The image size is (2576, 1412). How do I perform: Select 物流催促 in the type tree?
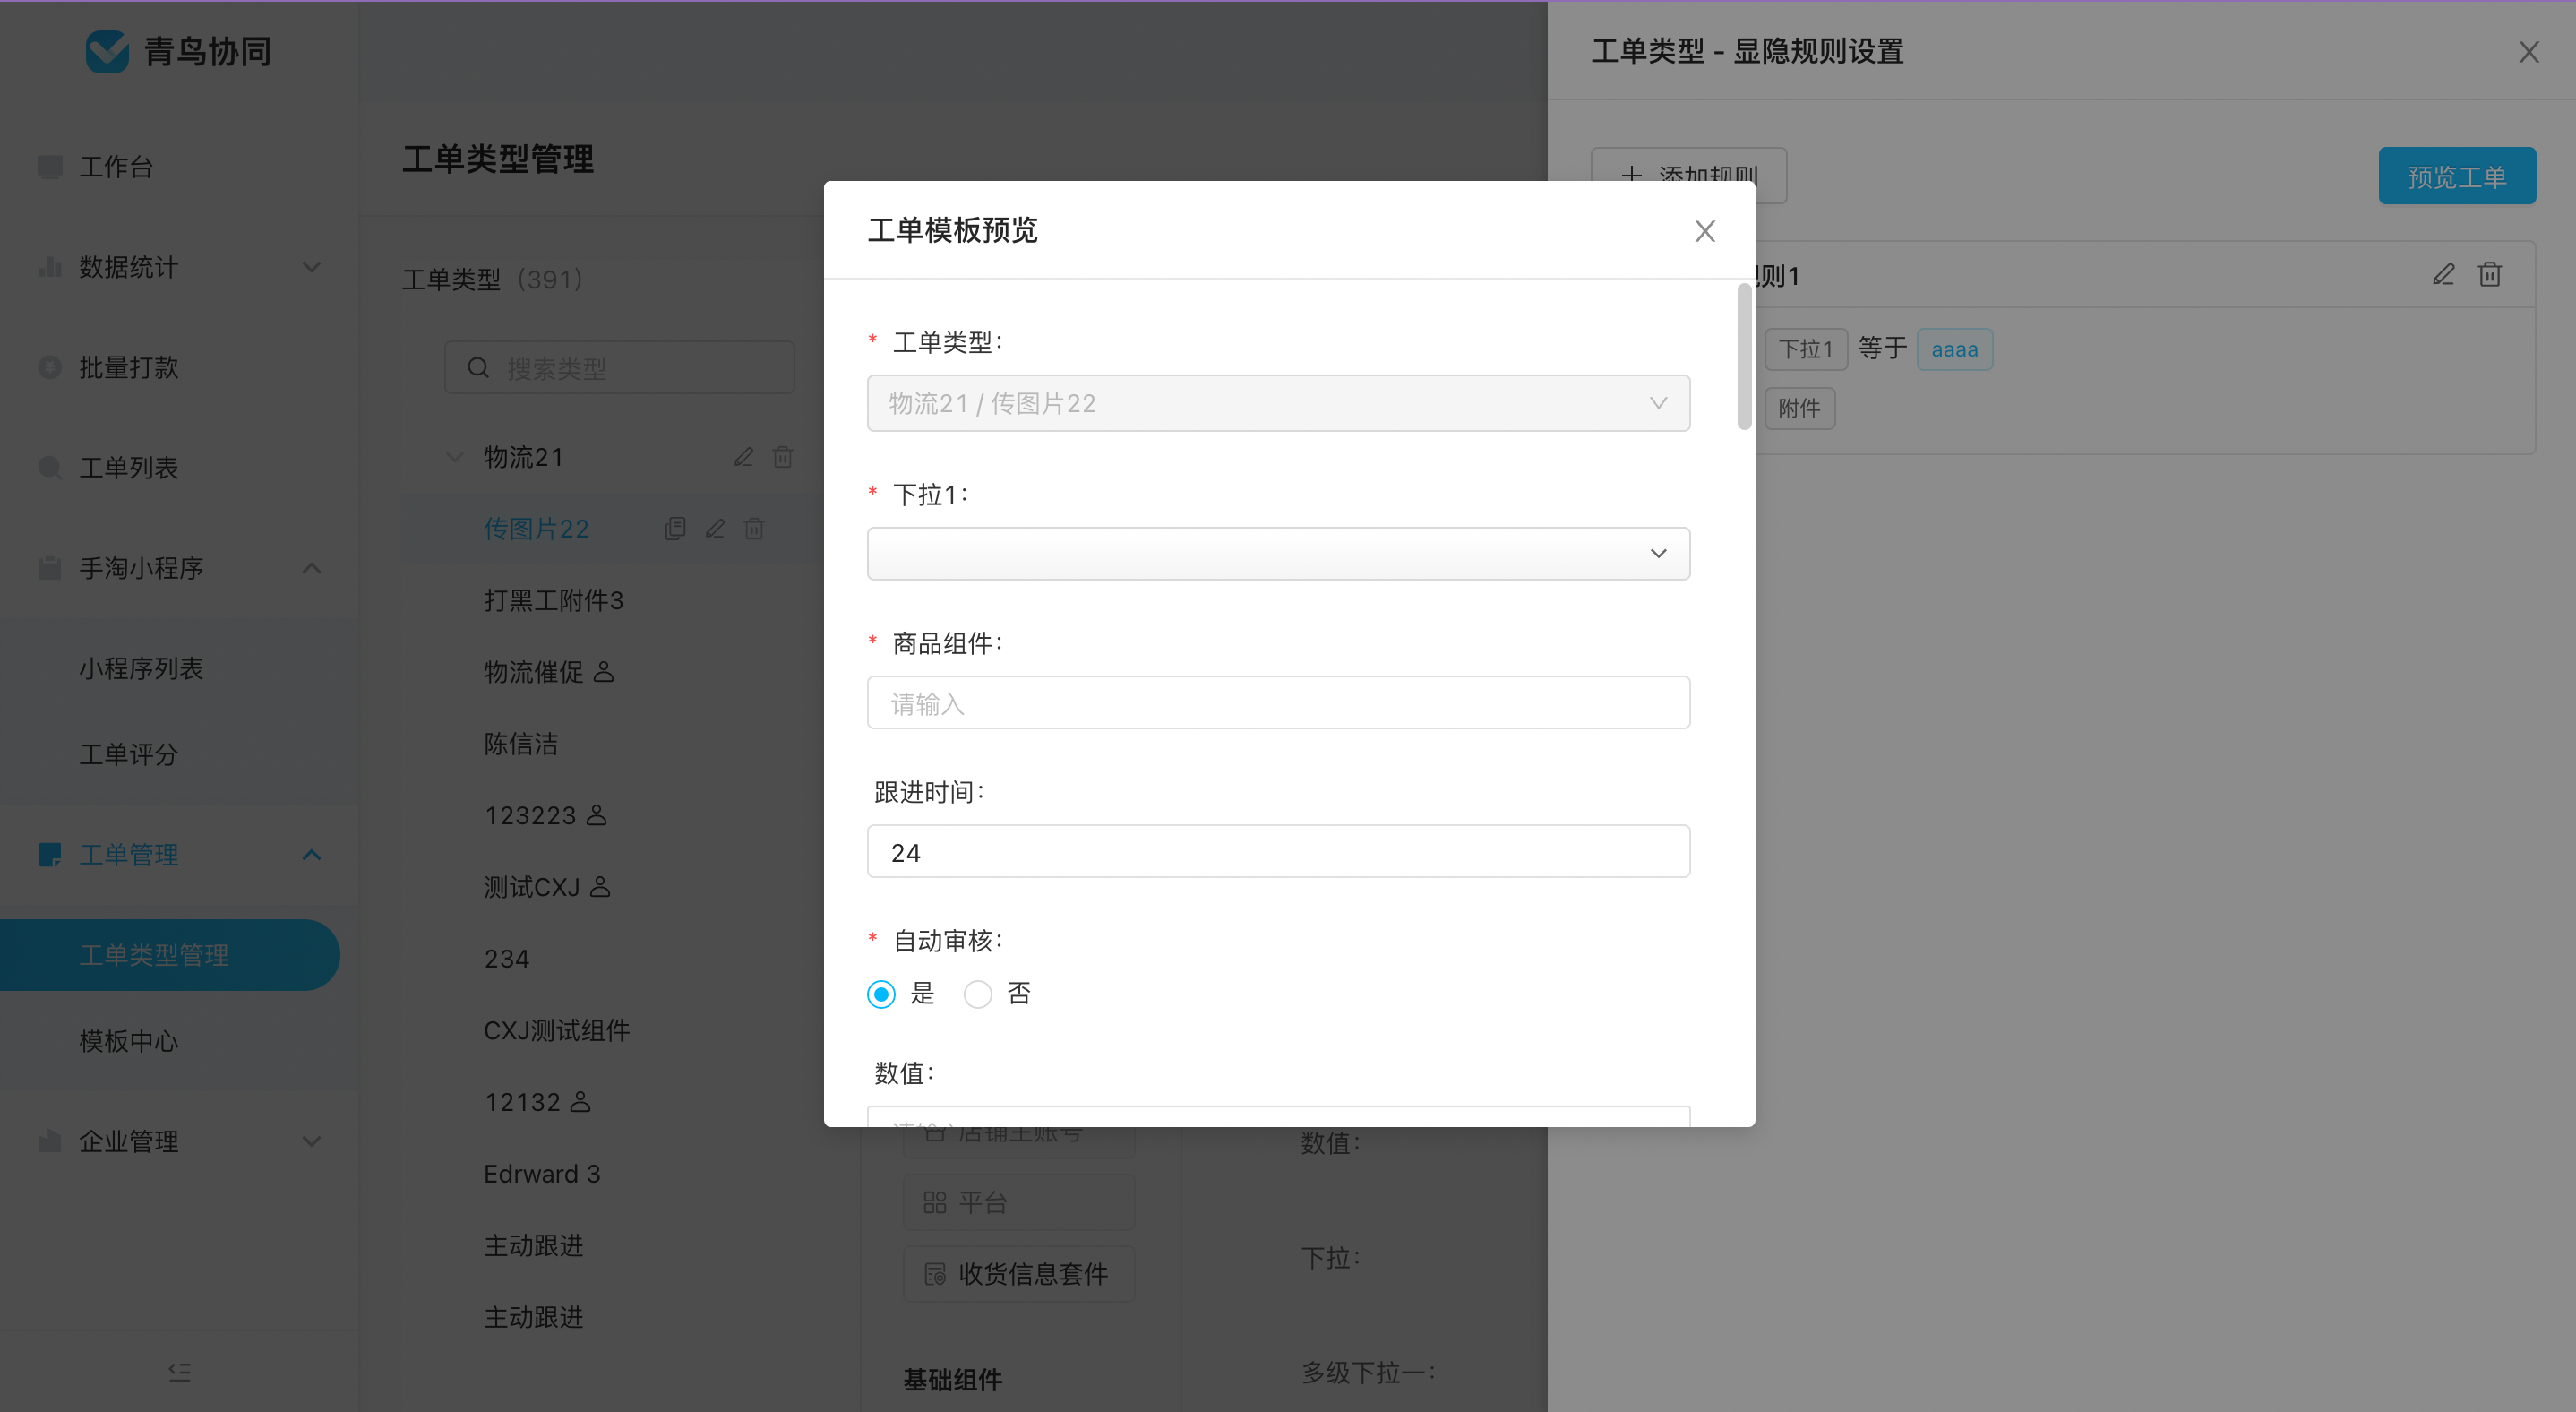pos(533,672)
